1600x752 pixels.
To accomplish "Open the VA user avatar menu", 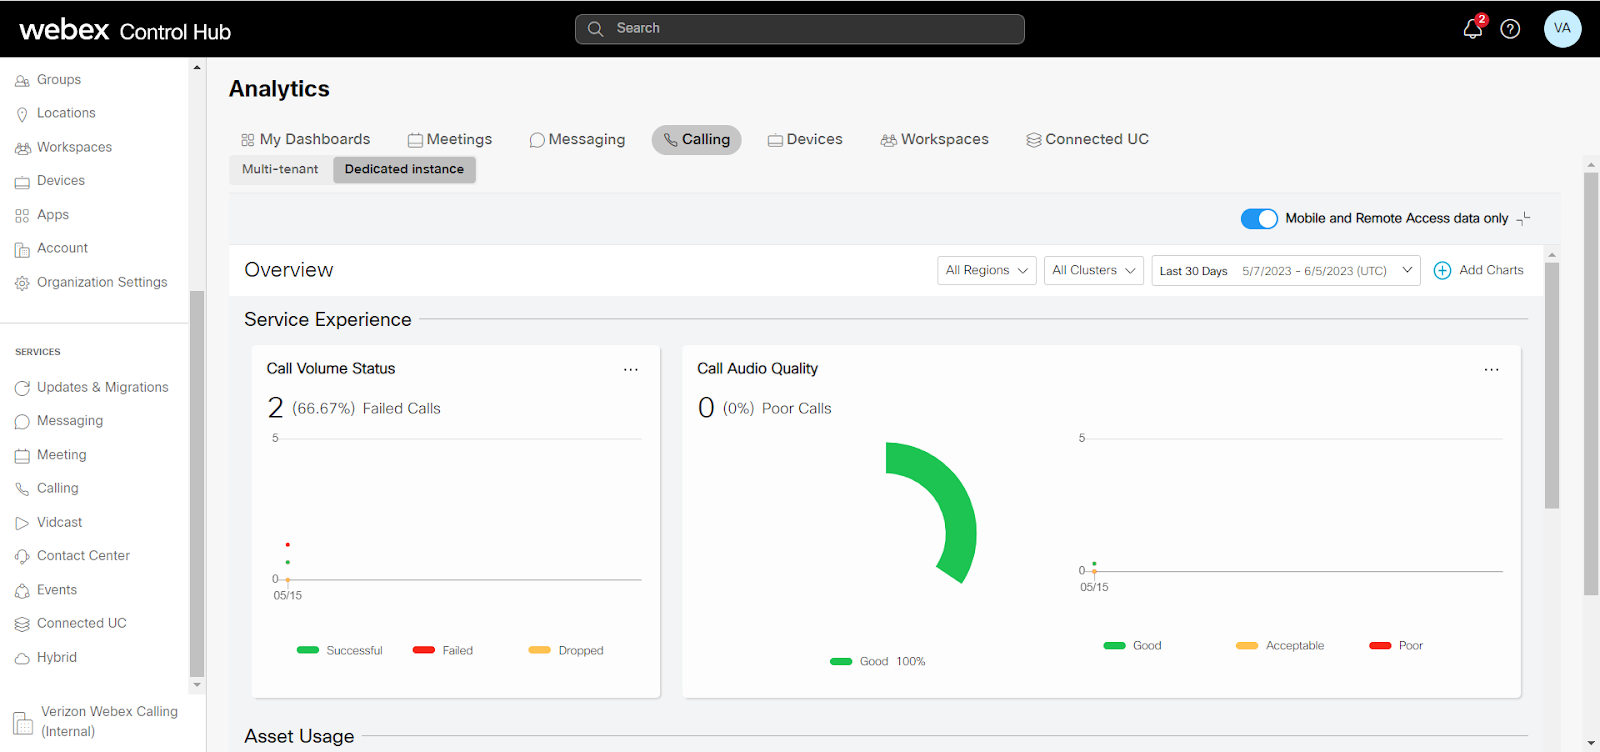I will tap(1562, 28).
